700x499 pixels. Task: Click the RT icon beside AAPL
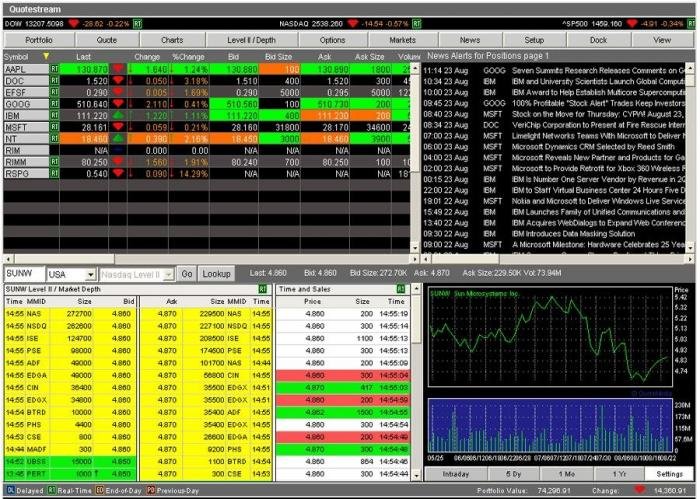[54, 69]
